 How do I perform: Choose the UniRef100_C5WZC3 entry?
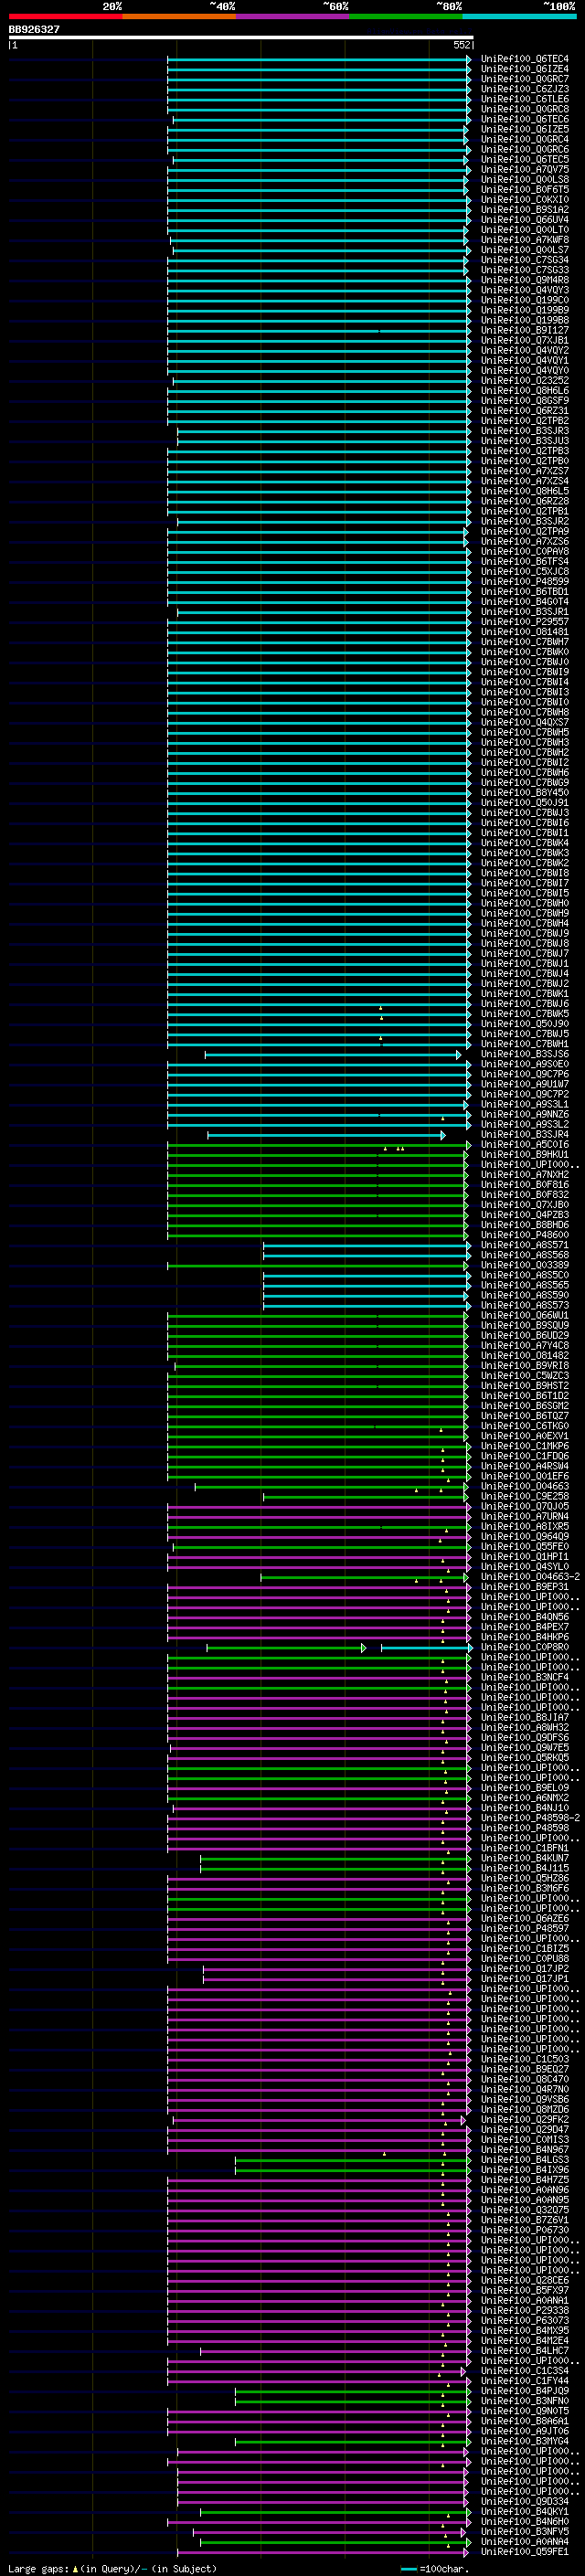tap(525, 1376)
